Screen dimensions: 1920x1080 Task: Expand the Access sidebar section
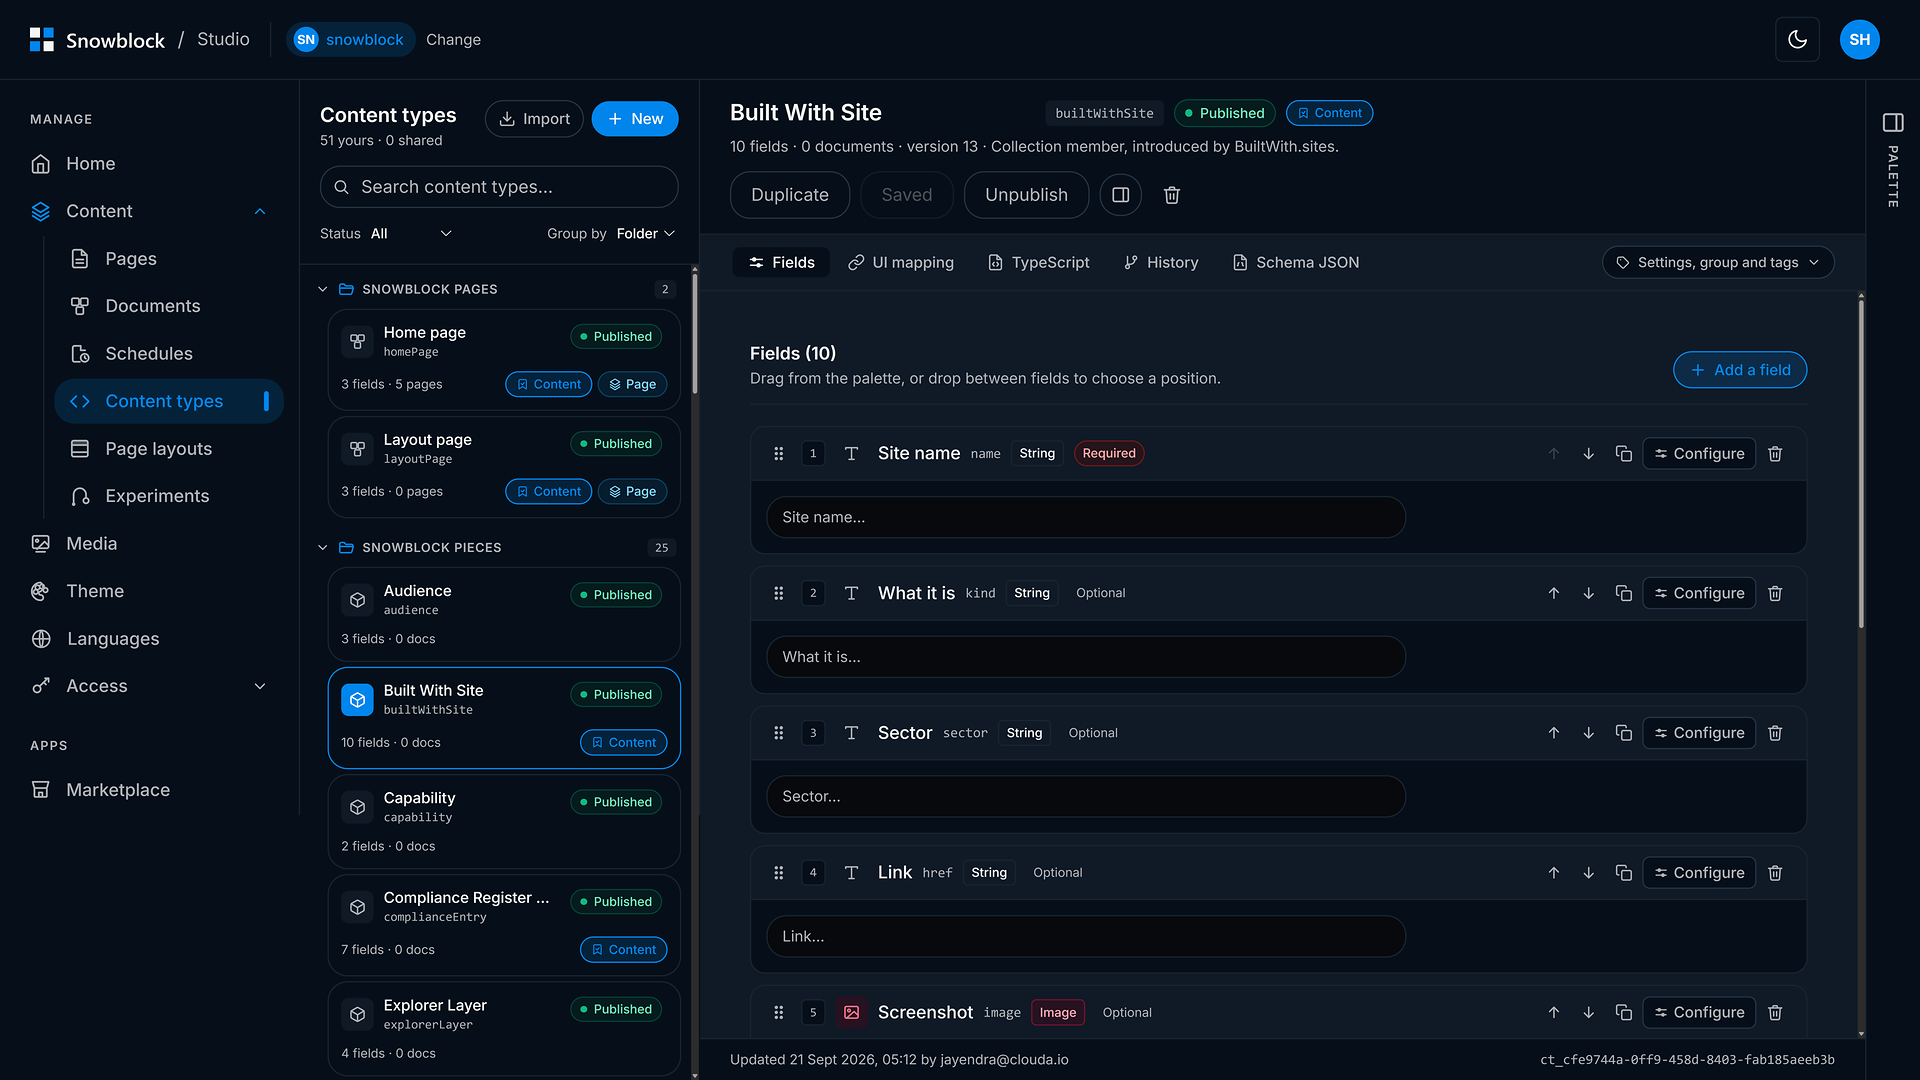pos(260,686)
